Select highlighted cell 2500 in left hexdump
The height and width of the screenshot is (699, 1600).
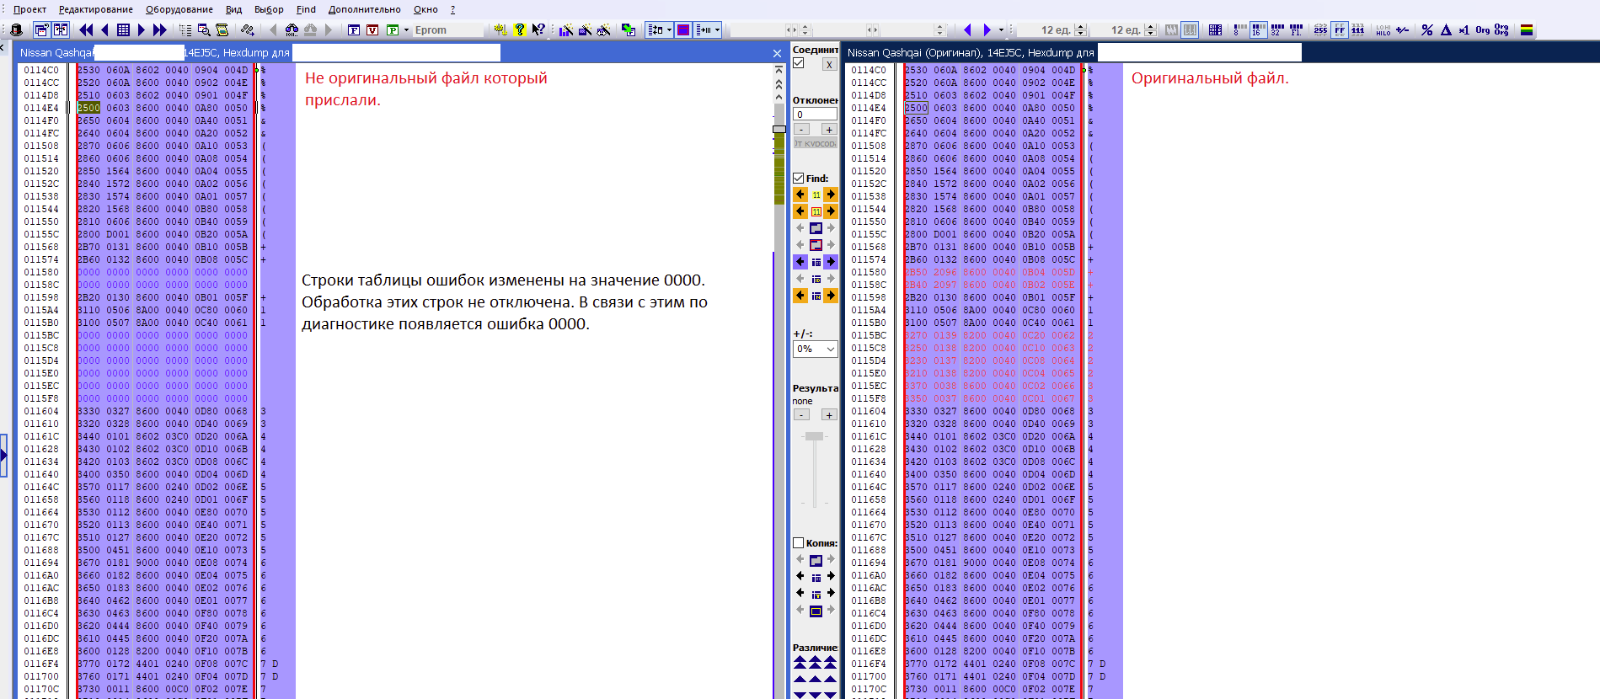pyautogui.click(x=89, y=108)
